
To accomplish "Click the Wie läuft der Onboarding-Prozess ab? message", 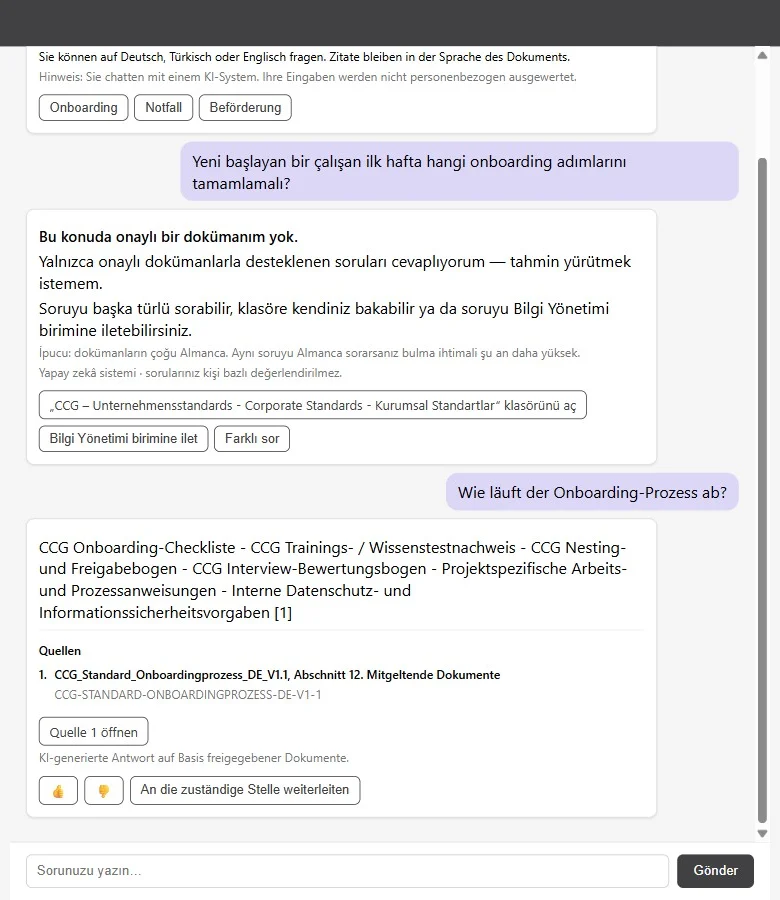I will point(592,492).
